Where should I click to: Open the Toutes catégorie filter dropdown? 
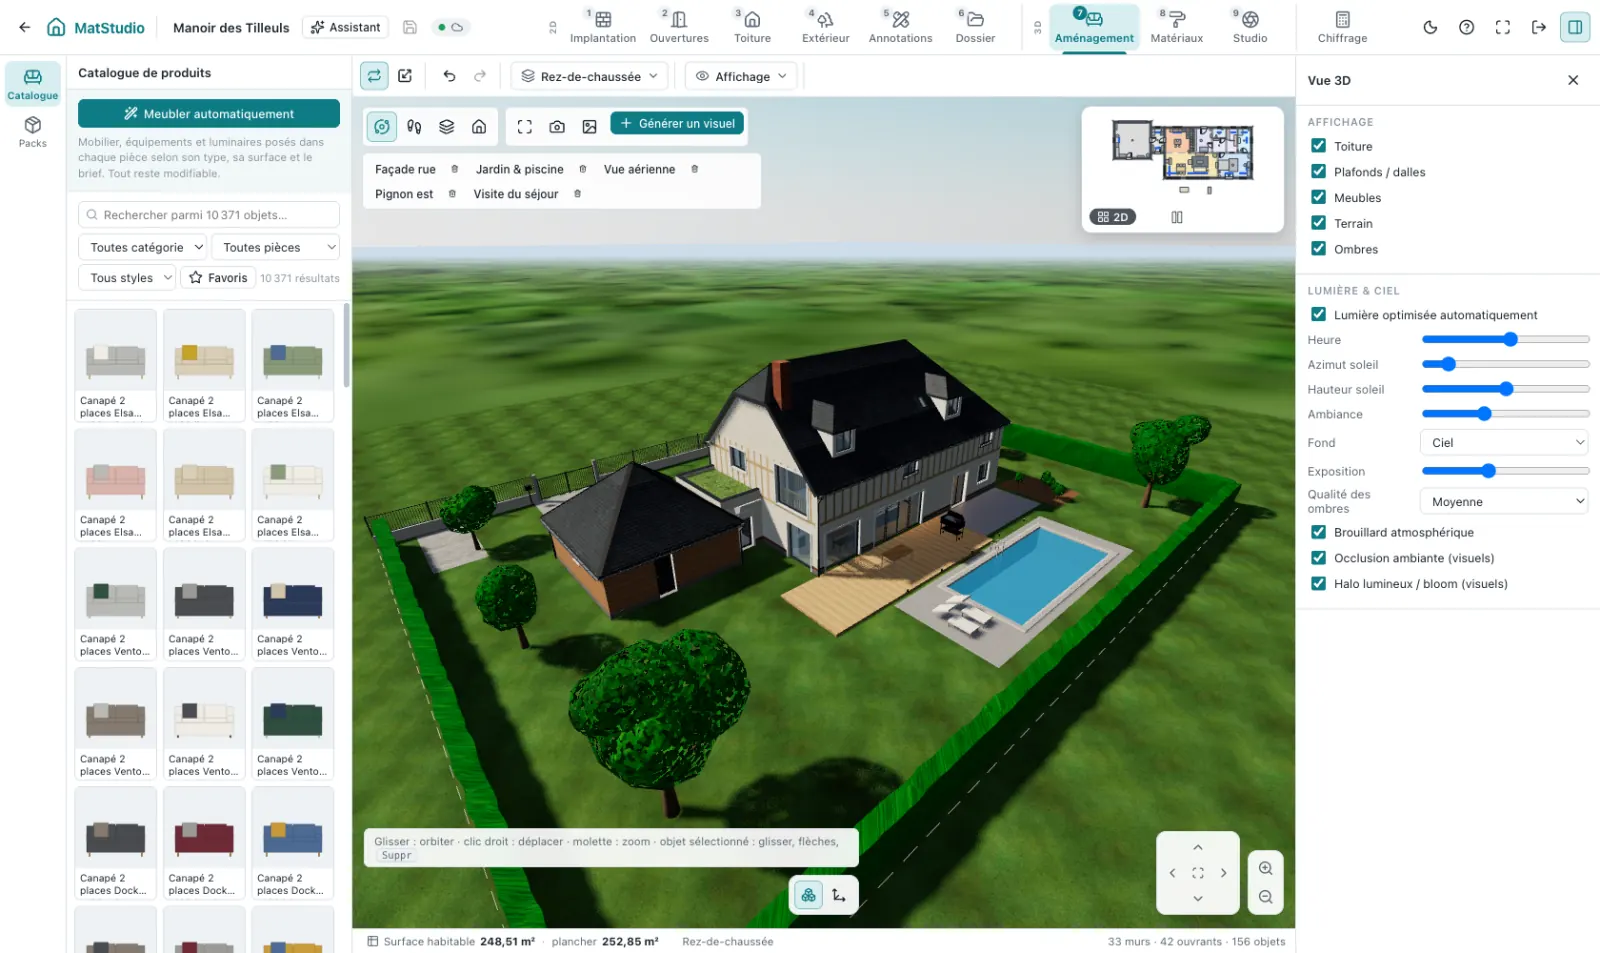[x=142, y=247]
